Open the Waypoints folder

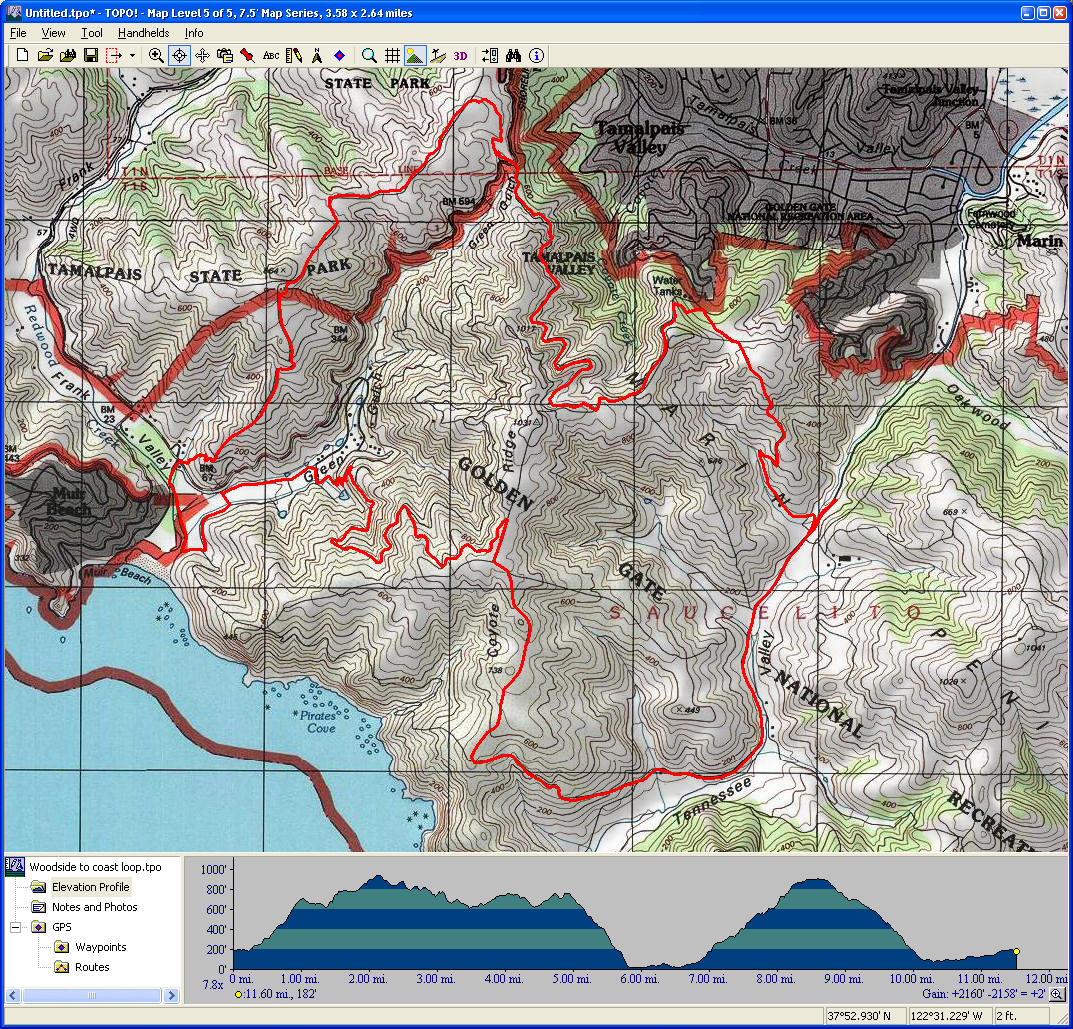(100, 947)
